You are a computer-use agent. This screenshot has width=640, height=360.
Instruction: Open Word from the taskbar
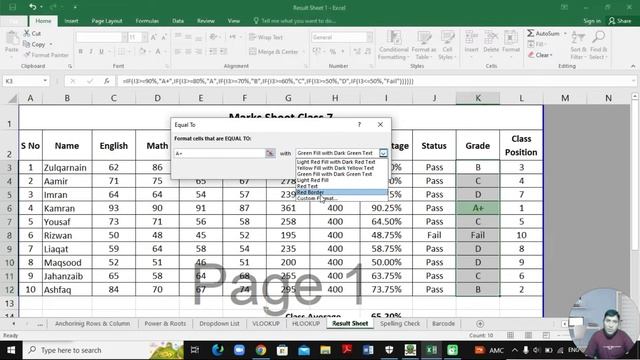[367, 350]
